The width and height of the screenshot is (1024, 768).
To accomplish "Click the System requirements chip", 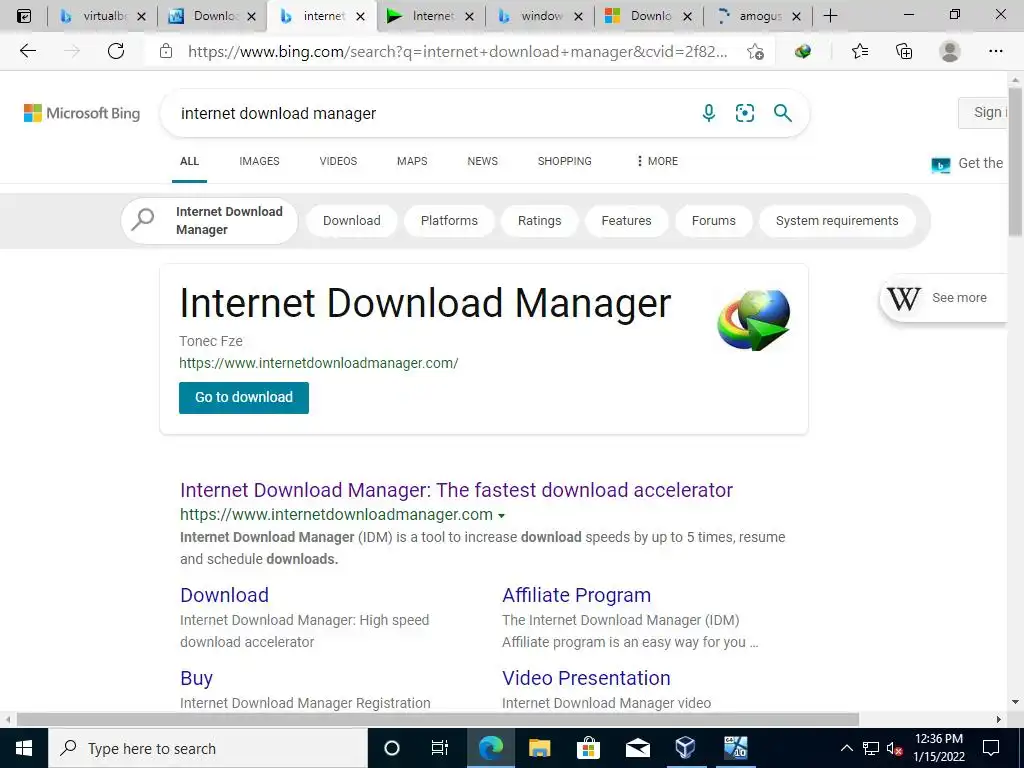I will tap(837, 221).
